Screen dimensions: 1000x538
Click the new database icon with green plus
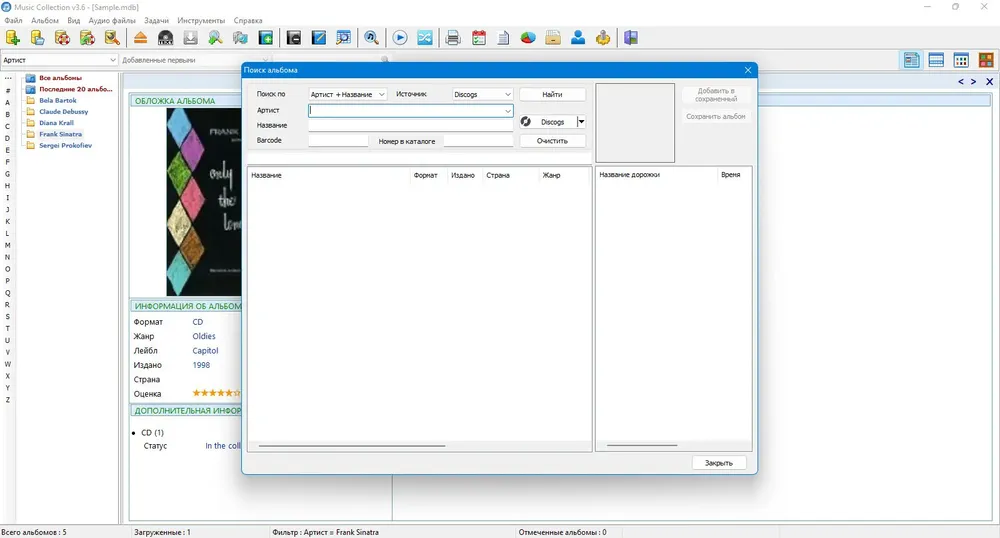pos(13,38)
